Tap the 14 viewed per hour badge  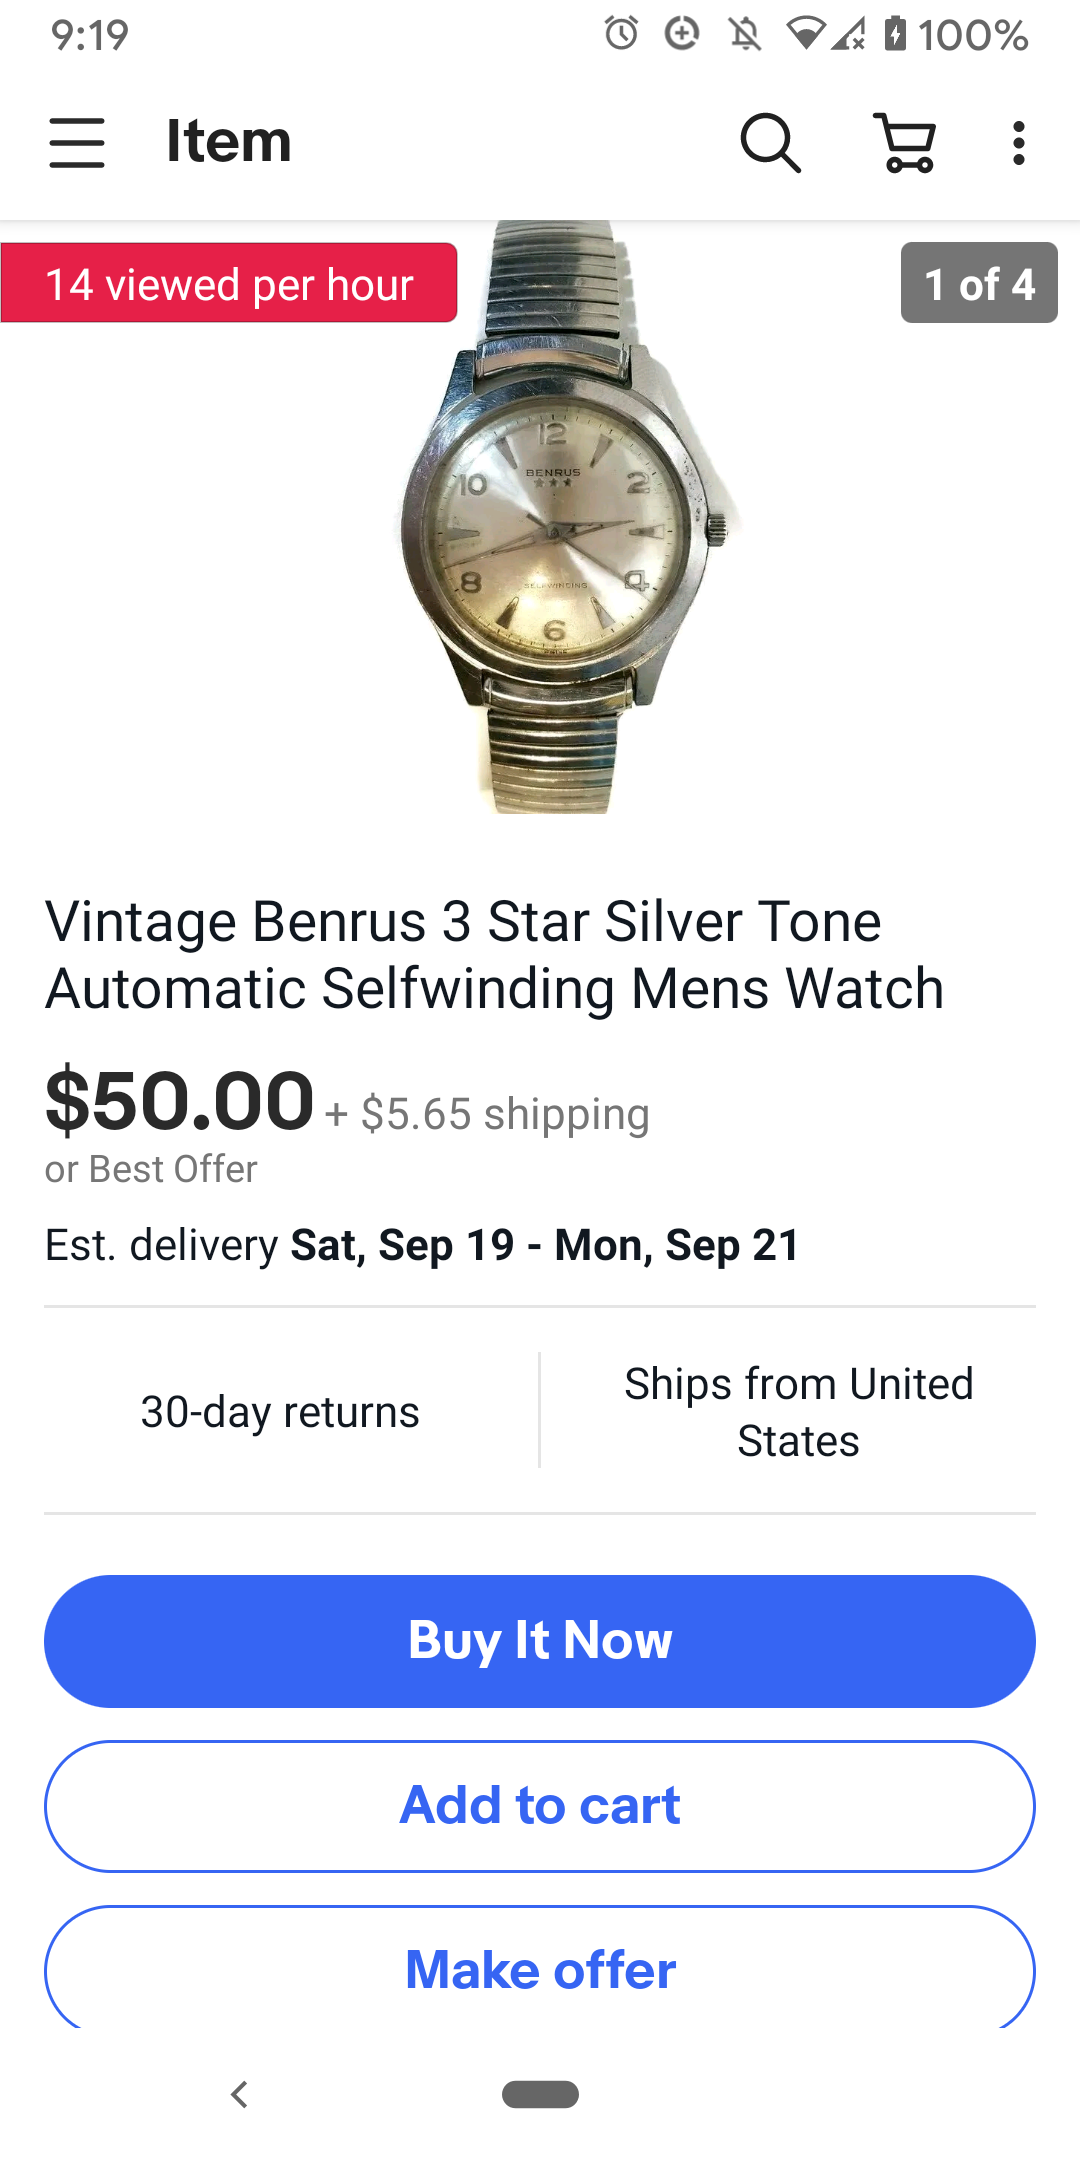tap(229, 284)
